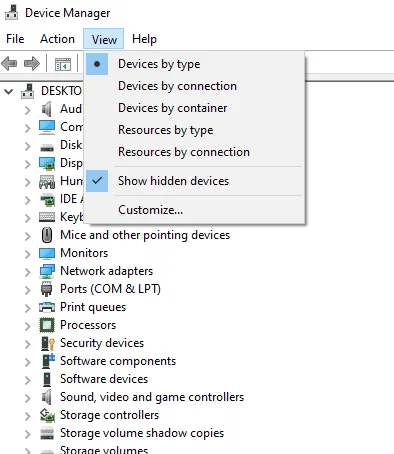Screen dimensions: 394x454
Task: Expand the Print queues category
Action: coord(28,308)
